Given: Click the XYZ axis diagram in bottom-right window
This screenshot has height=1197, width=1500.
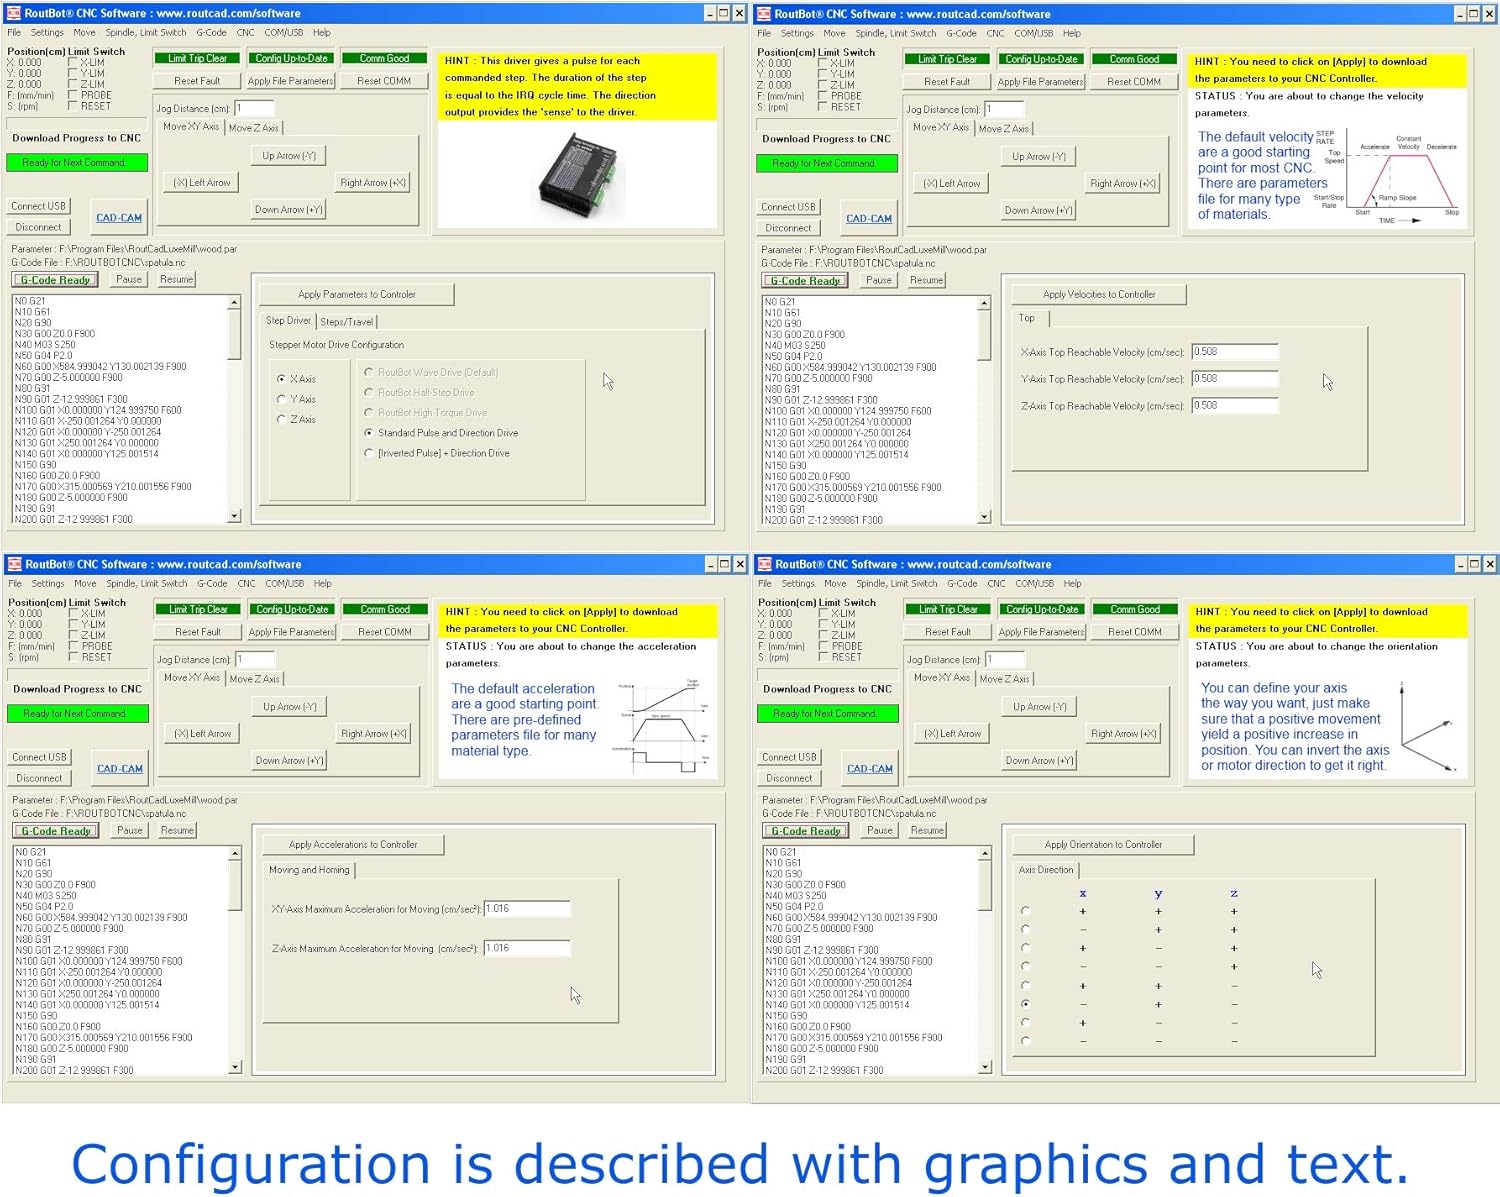Looking at the screenshot, I should [x=1429, y=727].
